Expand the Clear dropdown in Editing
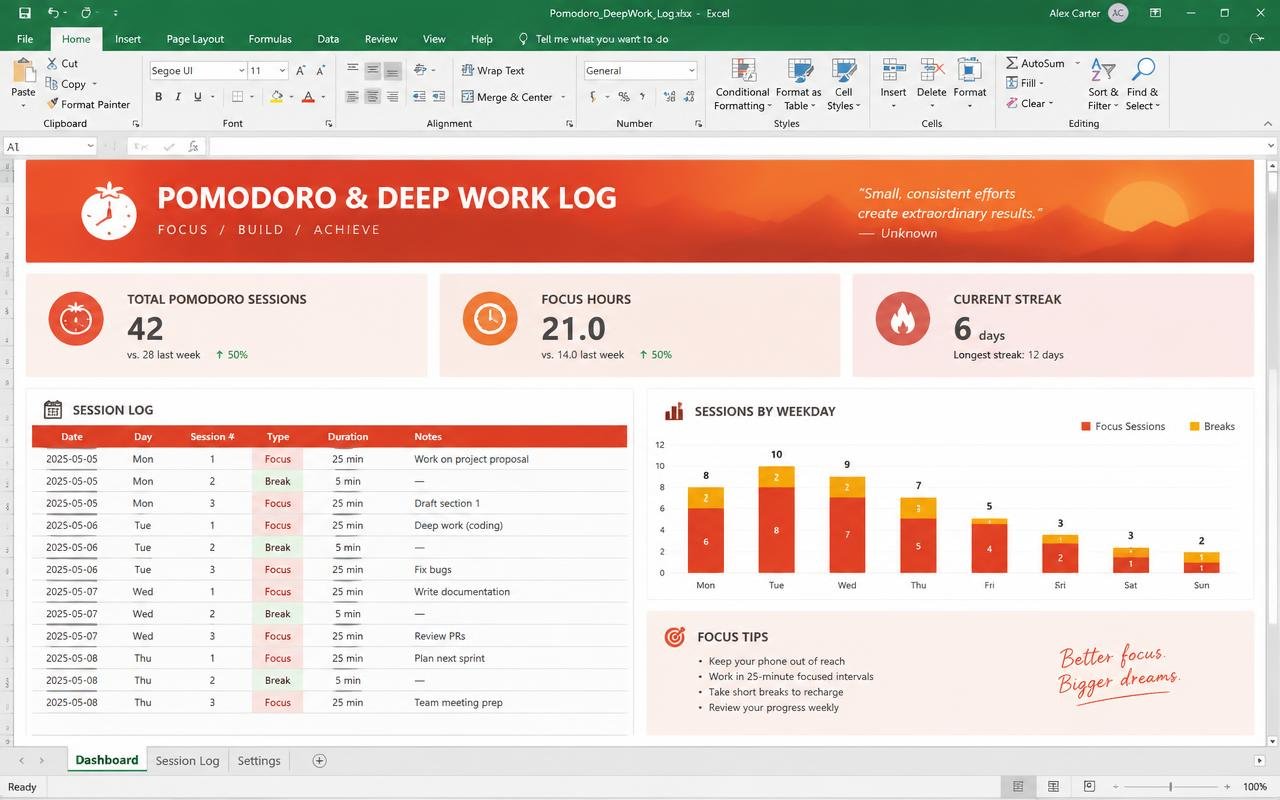 pos(1051,103)
